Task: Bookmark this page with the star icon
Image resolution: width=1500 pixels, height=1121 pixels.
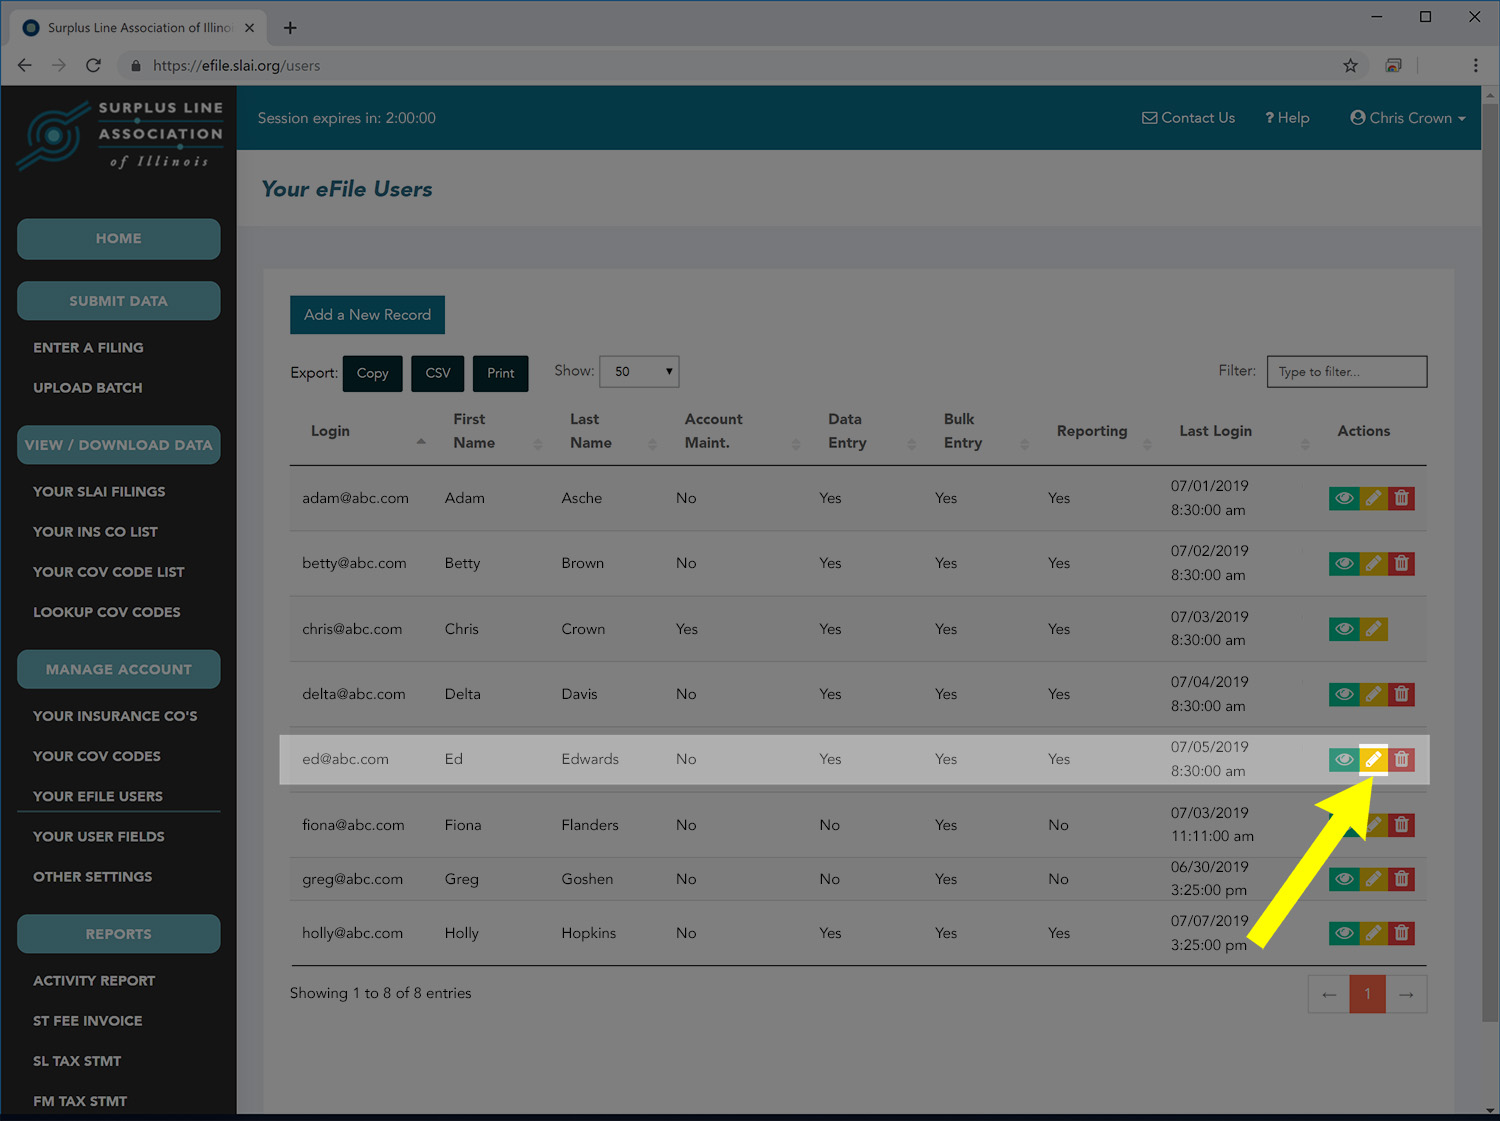Action: (x=1350, y=66)
